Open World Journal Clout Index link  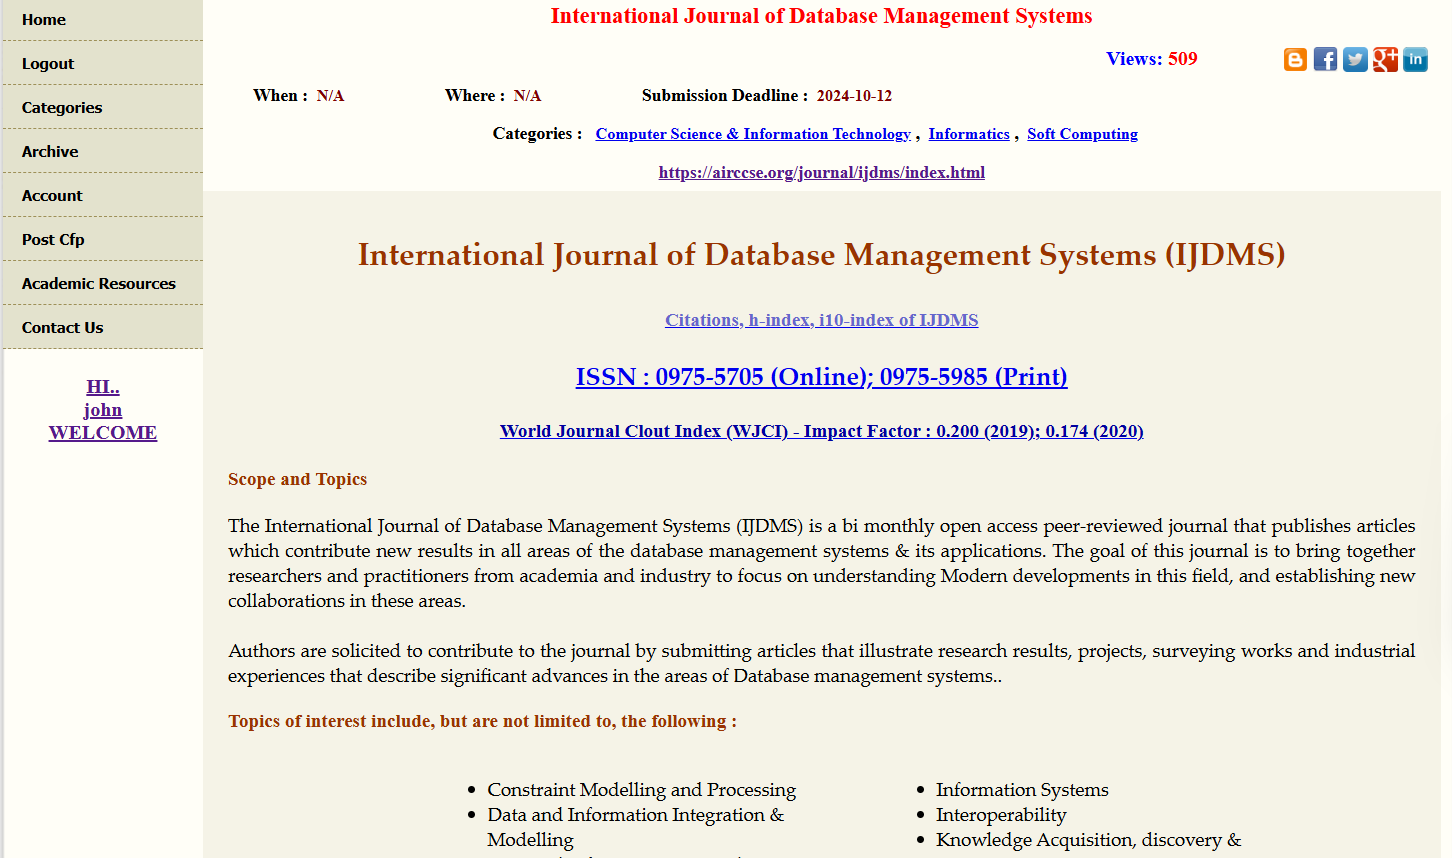point(822,431)
